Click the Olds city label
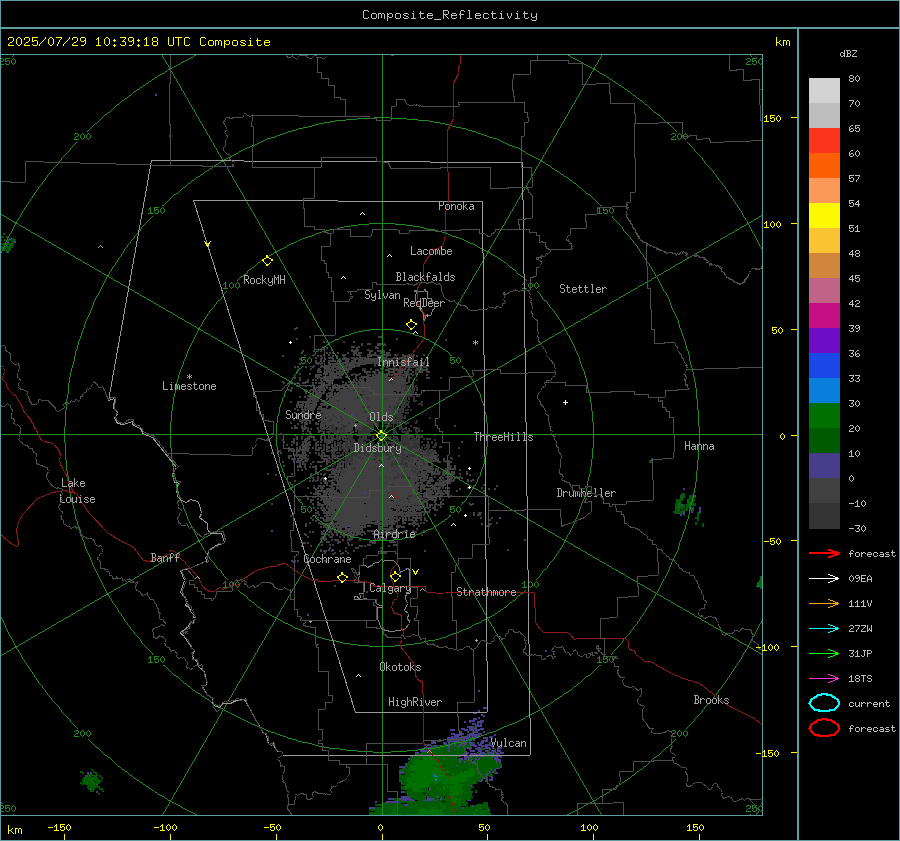Image resolution: width=900 pixels, height=841 pixels. pyautogui.click(x=381, y=417)
